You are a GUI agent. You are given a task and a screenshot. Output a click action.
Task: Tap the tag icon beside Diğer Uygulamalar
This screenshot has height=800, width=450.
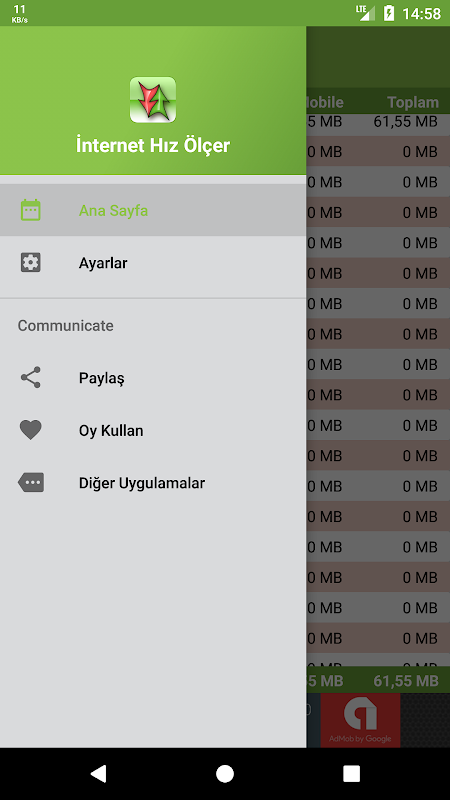pyautogui.click(x=31, y=482)
